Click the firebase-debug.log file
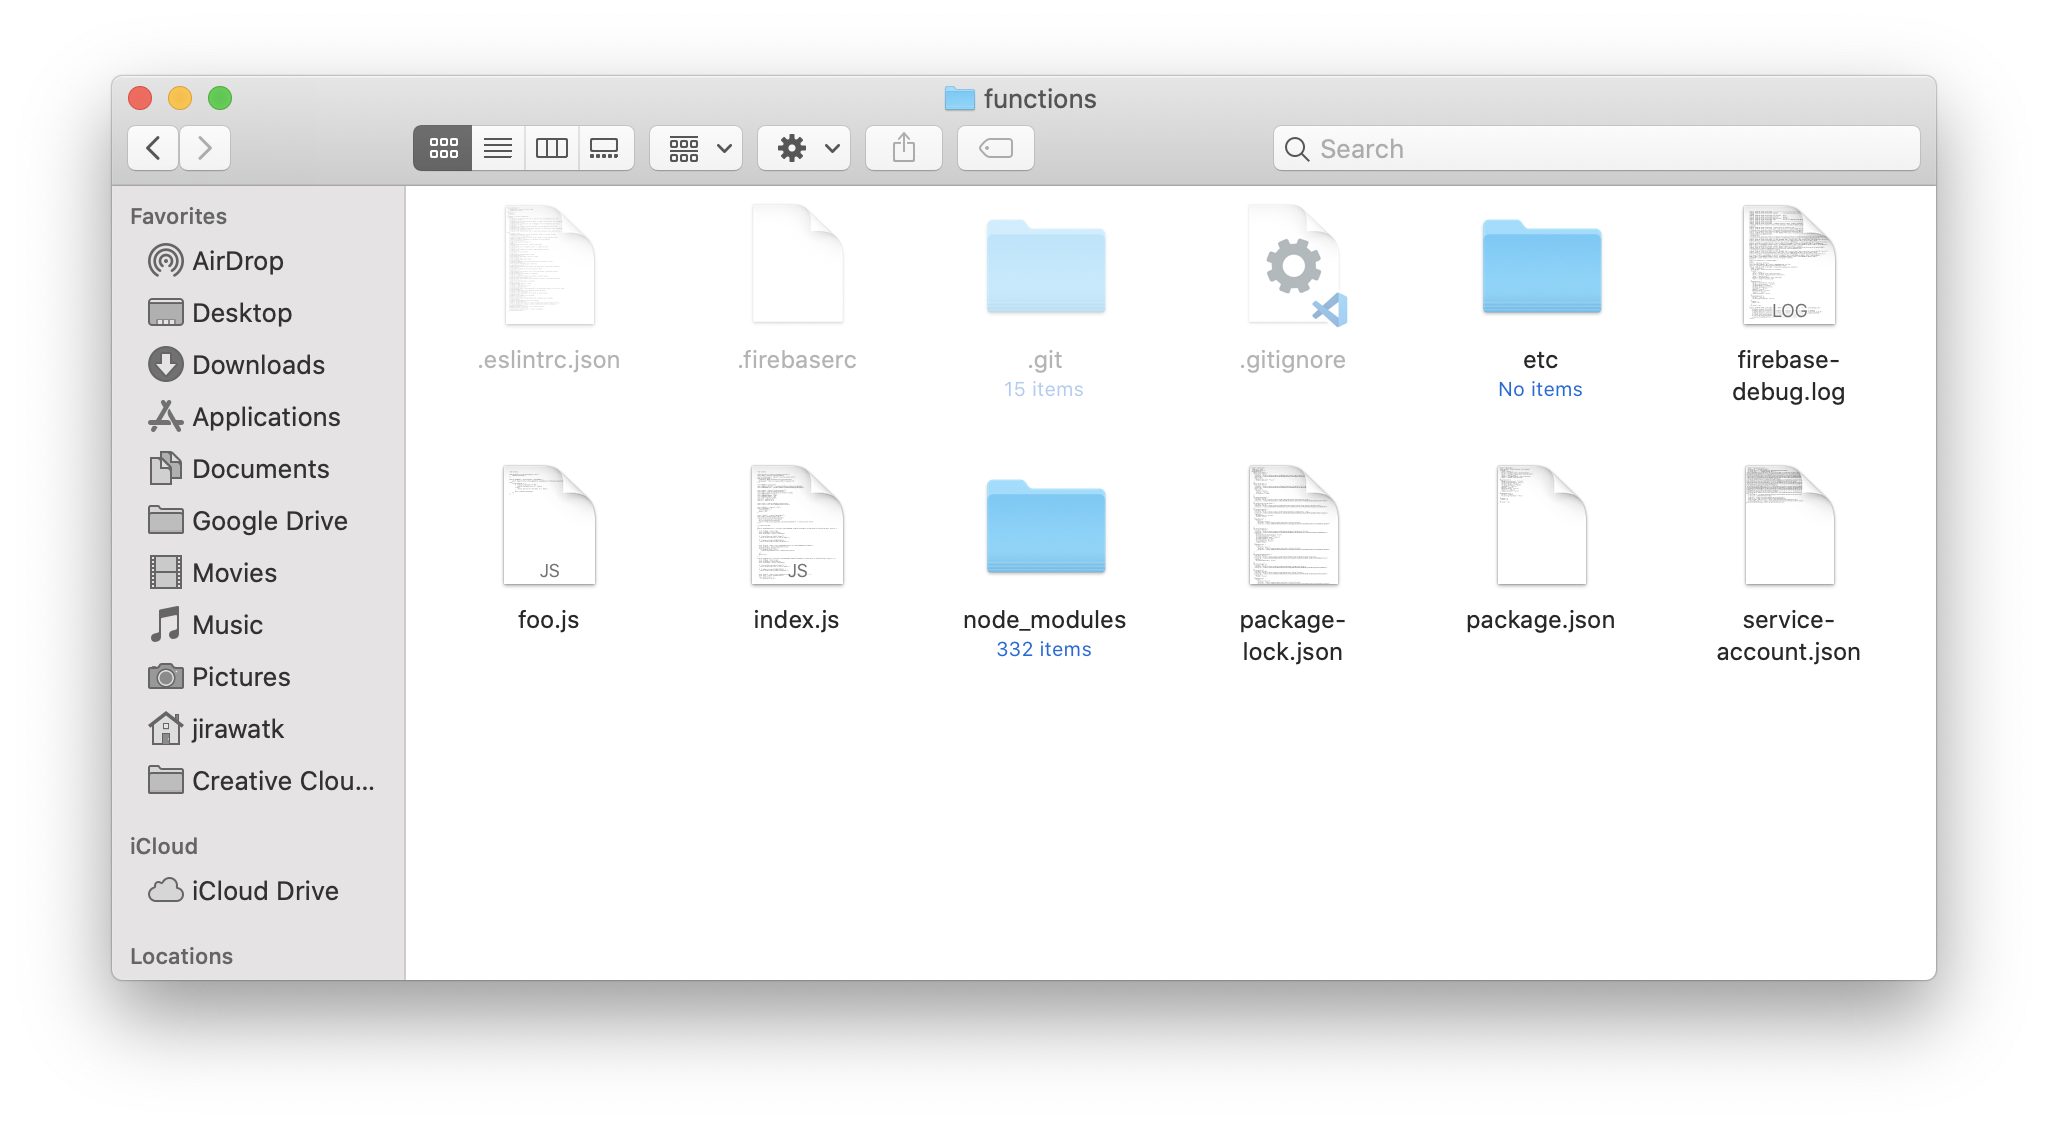 [1788, 267]
